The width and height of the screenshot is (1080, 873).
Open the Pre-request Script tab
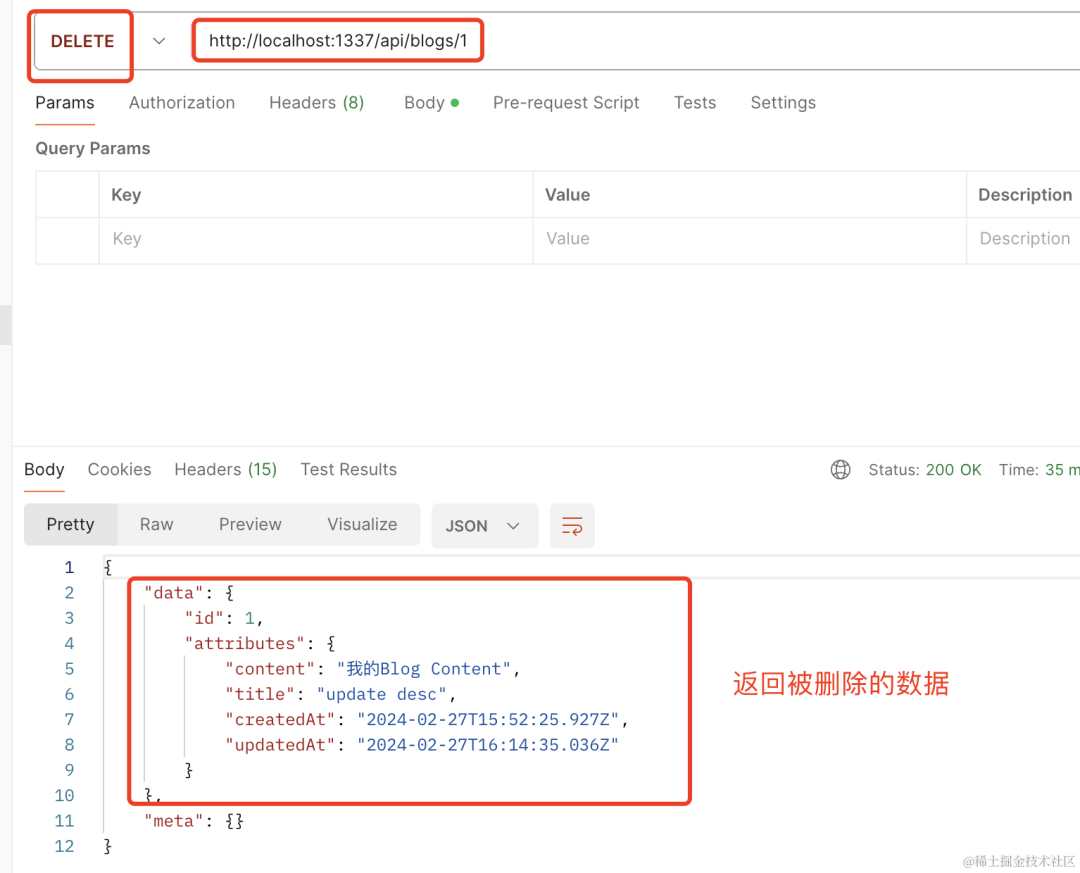(565, 103)
